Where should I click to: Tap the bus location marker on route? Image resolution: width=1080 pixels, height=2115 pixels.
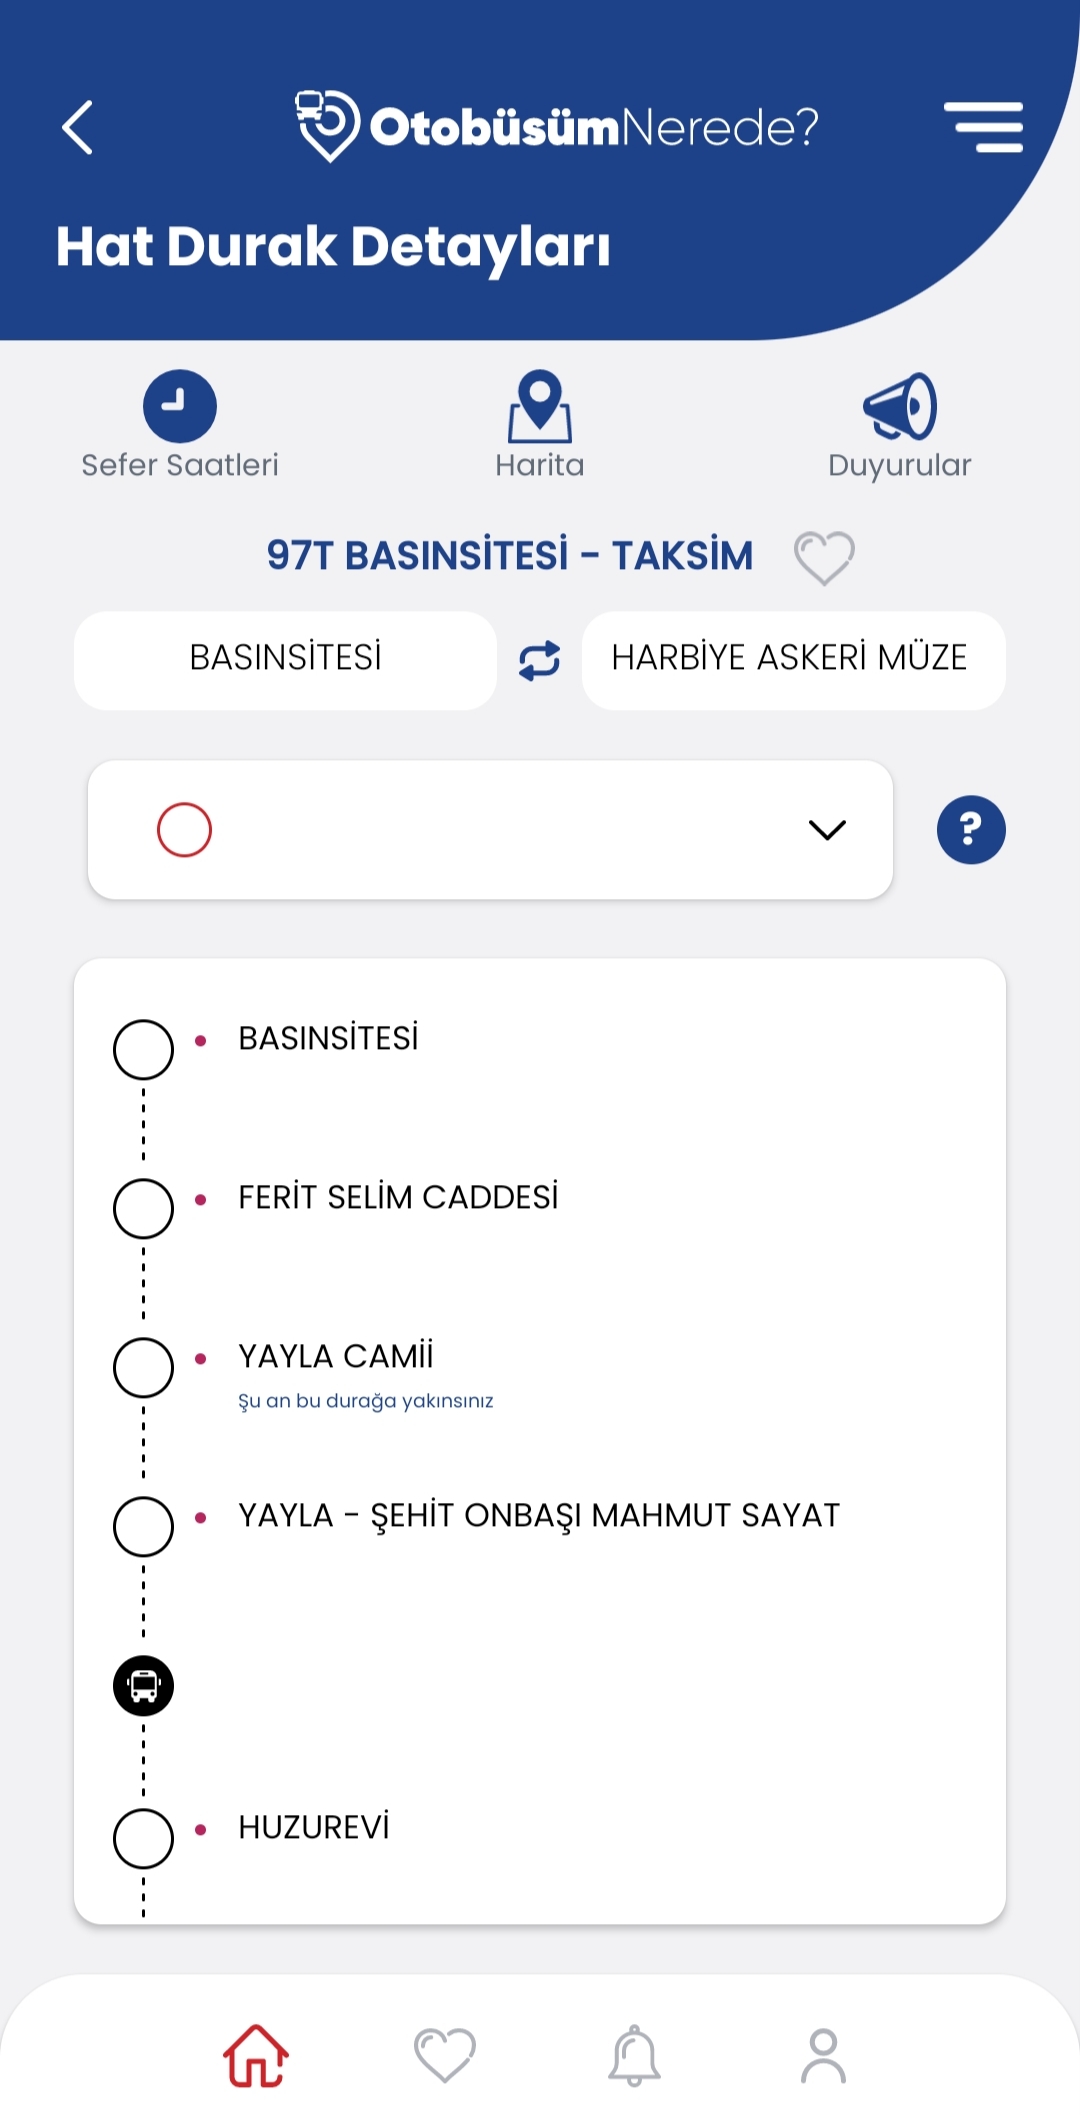pyautogui.click(x=144, y=1686)
